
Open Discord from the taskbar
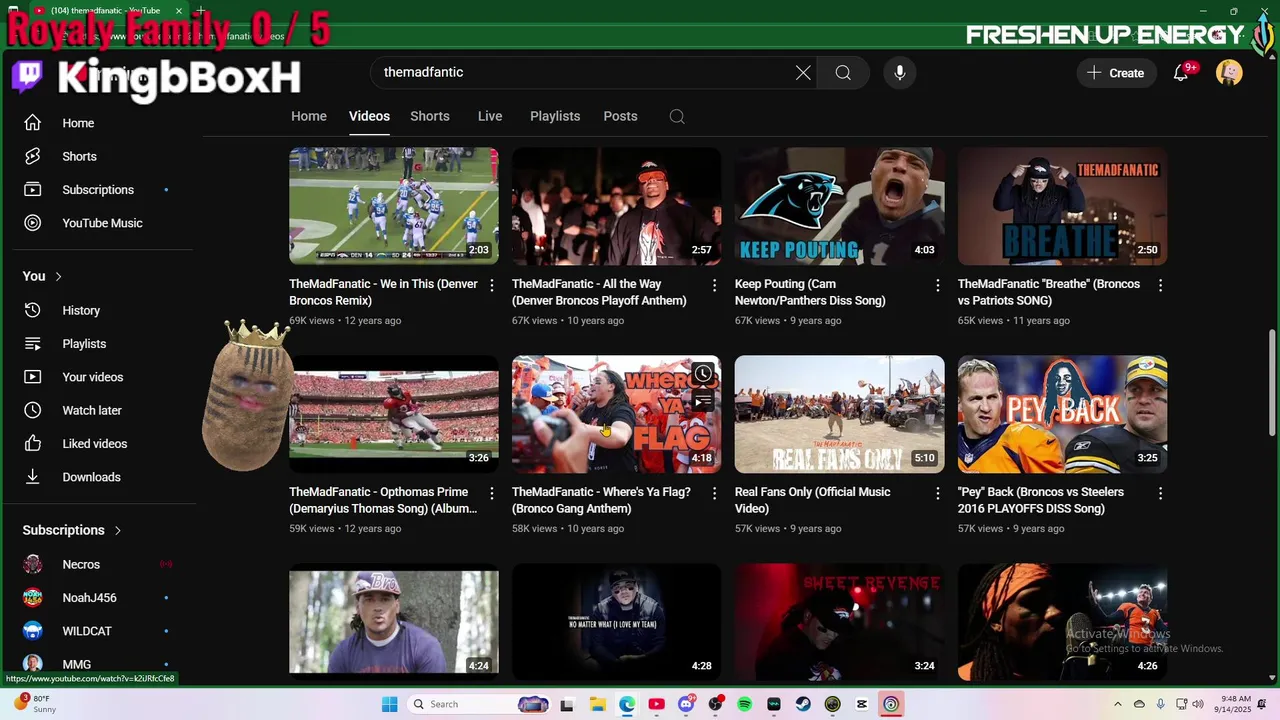coord(686,704)
